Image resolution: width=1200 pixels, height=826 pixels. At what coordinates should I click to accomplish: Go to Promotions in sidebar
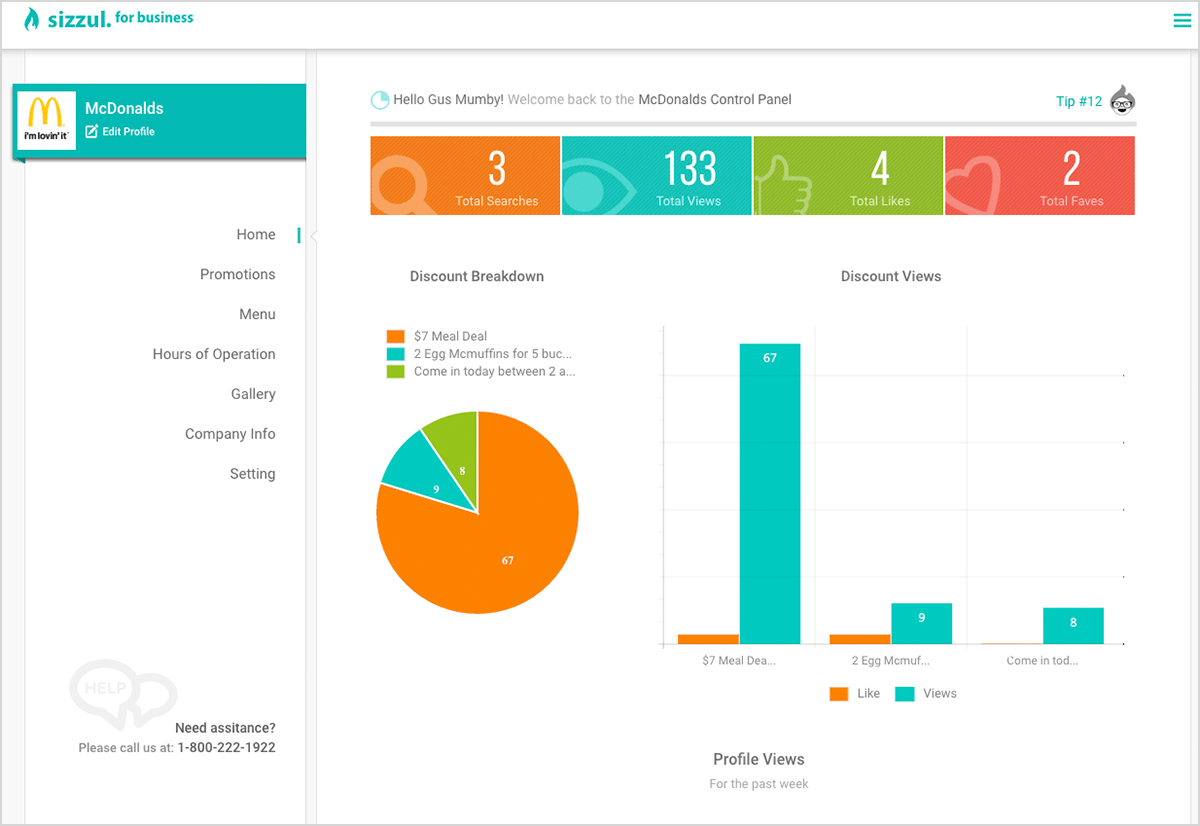[x=237, y=274]
